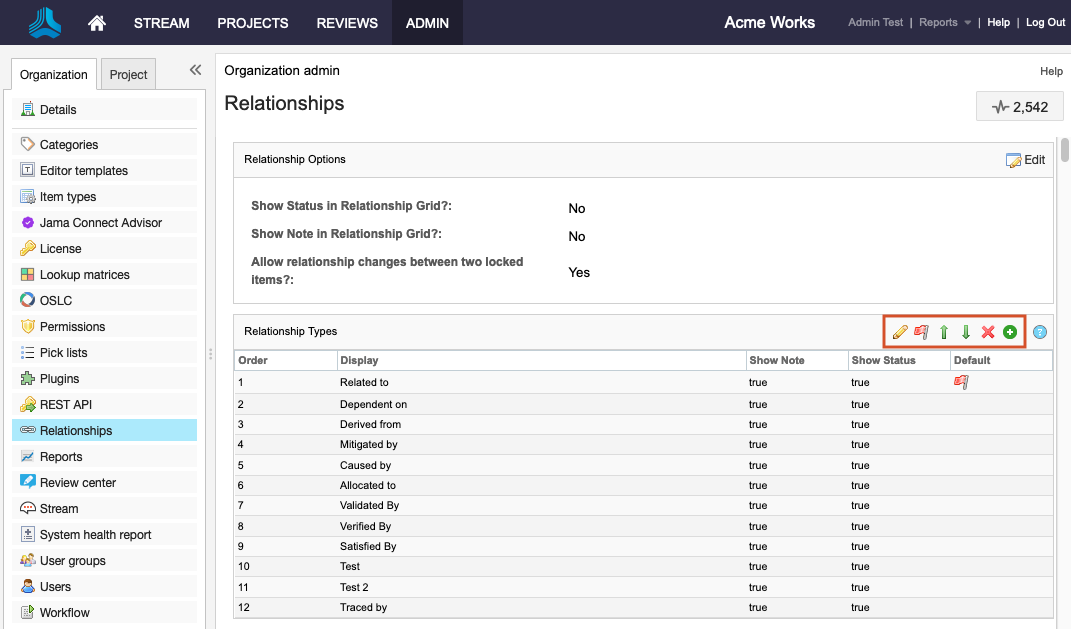
Task: Move relationship type up with green arrow
Action: pyautogui.click(x=944, y=332)
